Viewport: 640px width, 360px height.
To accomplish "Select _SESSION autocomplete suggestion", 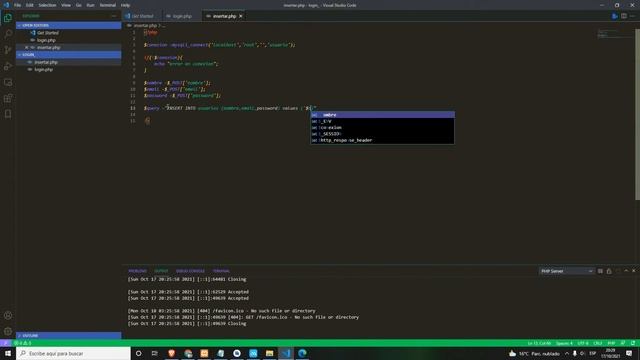I will (382, 134).
